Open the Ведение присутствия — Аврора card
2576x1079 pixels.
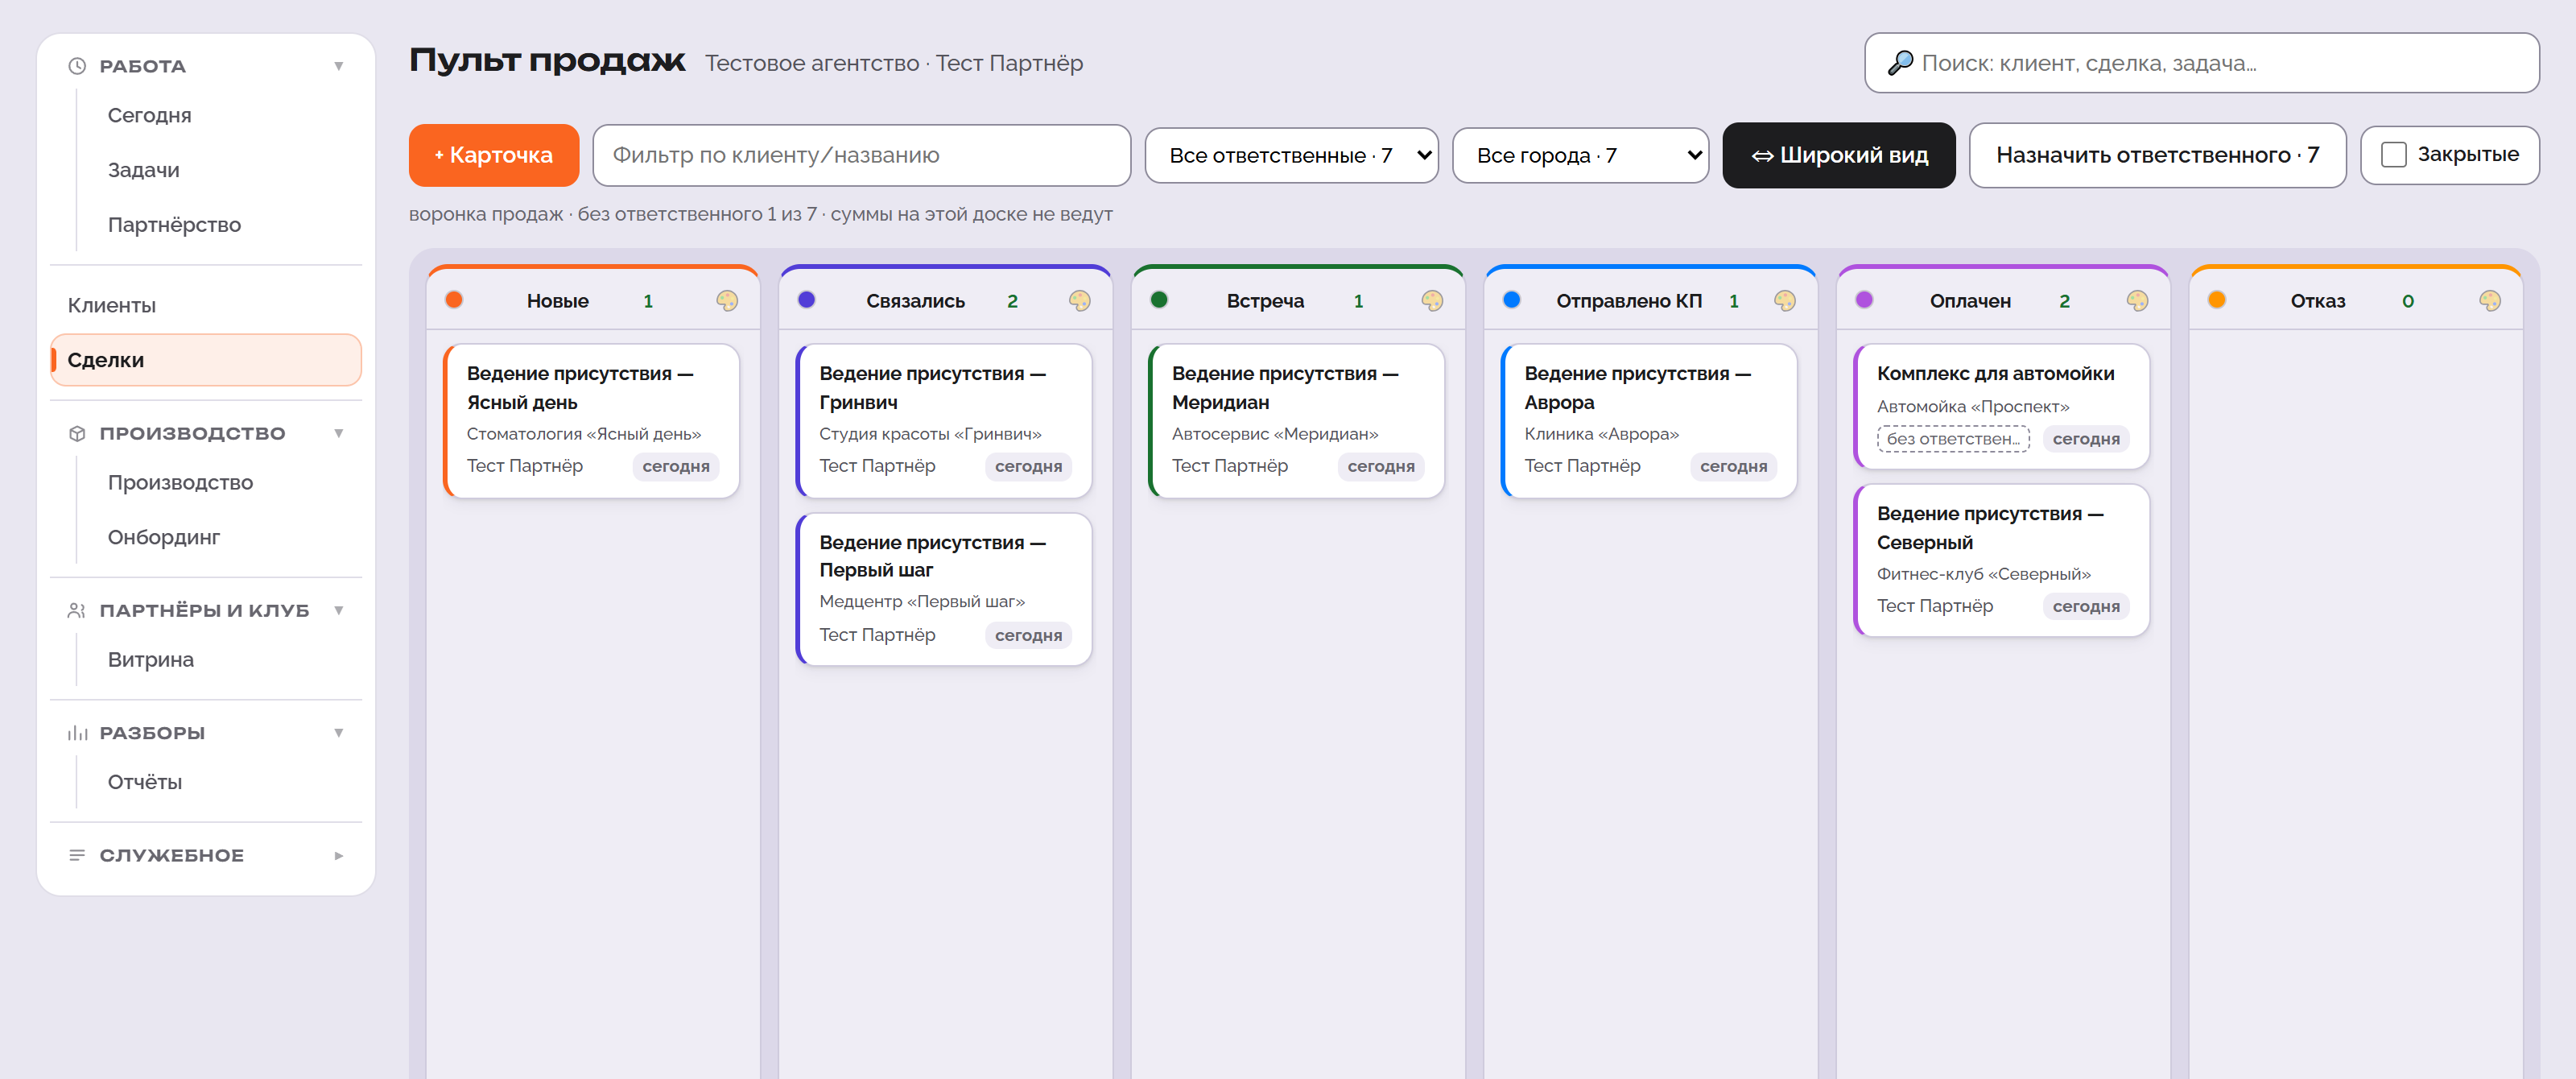click(1649, 421)
